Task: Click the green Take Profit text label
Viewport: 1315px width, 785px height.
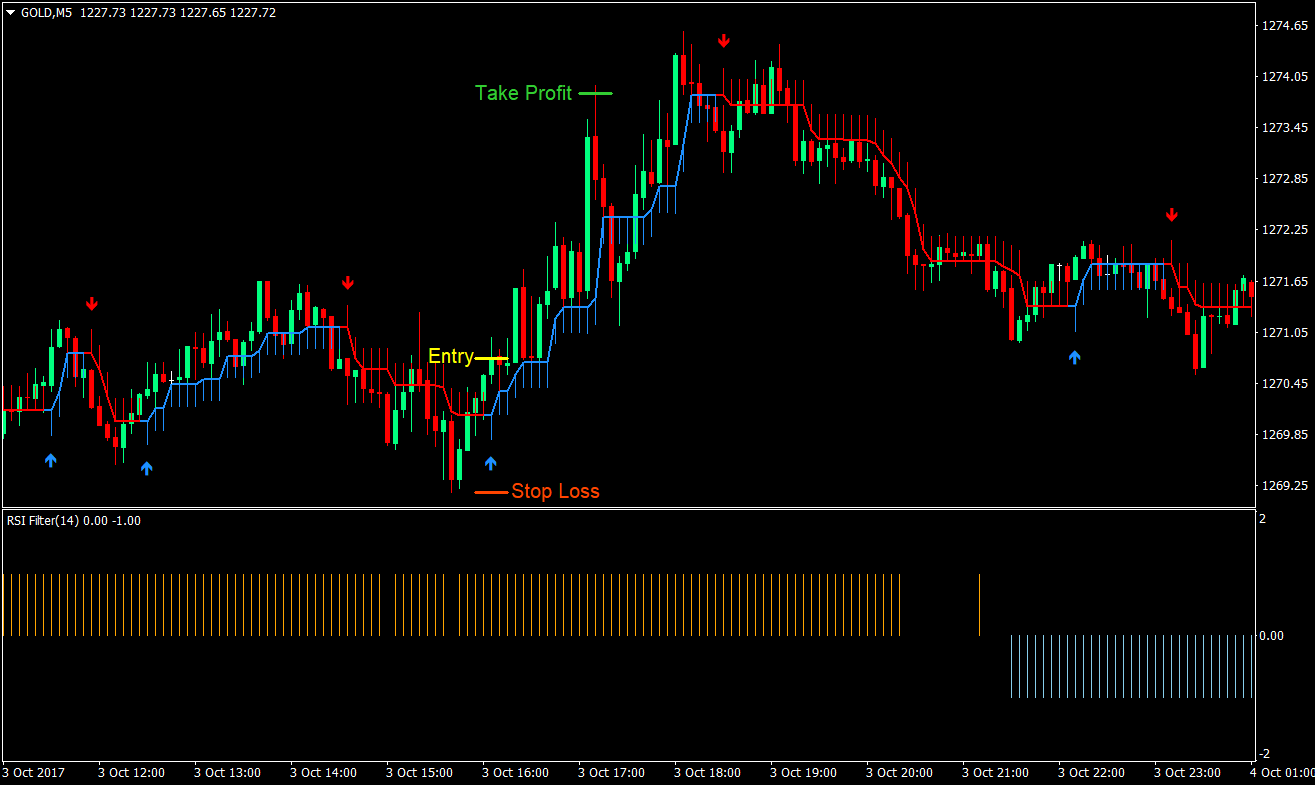Action: click(x=523, y=93)
